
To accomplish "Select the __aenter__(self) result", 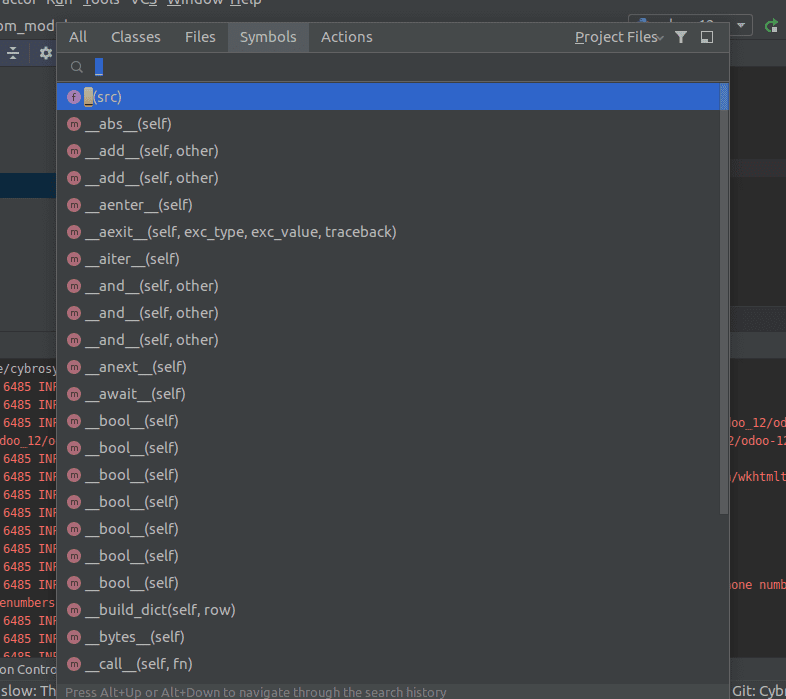I will 388,205.
